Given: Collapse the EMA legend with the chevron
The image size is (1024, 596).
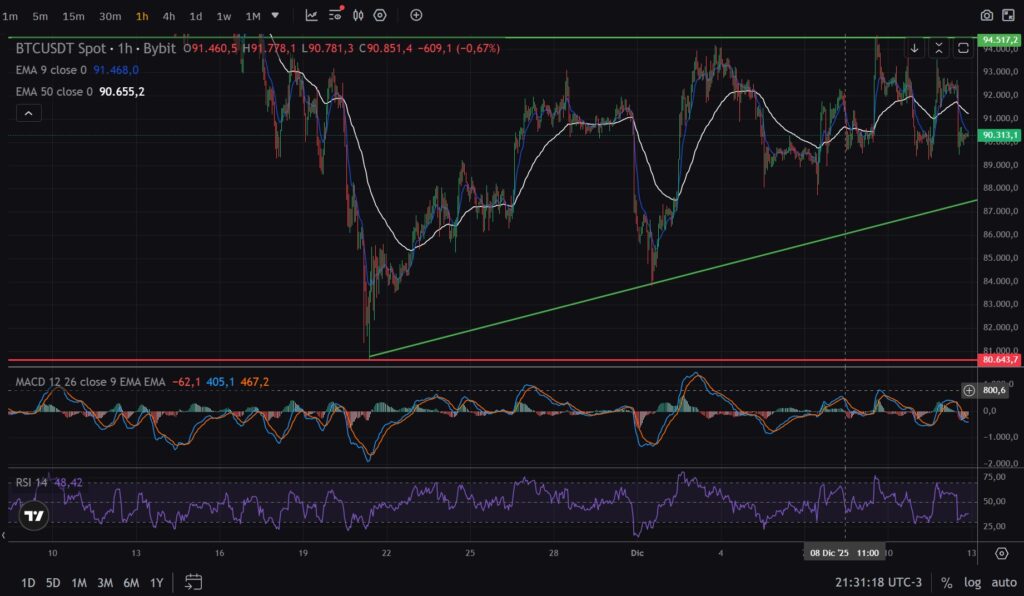Looking at the screenshot, I should coord(29,112).
